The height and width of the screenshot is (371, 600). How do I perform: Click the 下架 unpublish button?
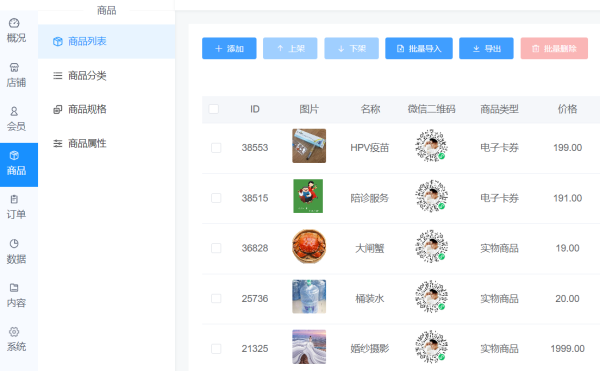(352, 48)
